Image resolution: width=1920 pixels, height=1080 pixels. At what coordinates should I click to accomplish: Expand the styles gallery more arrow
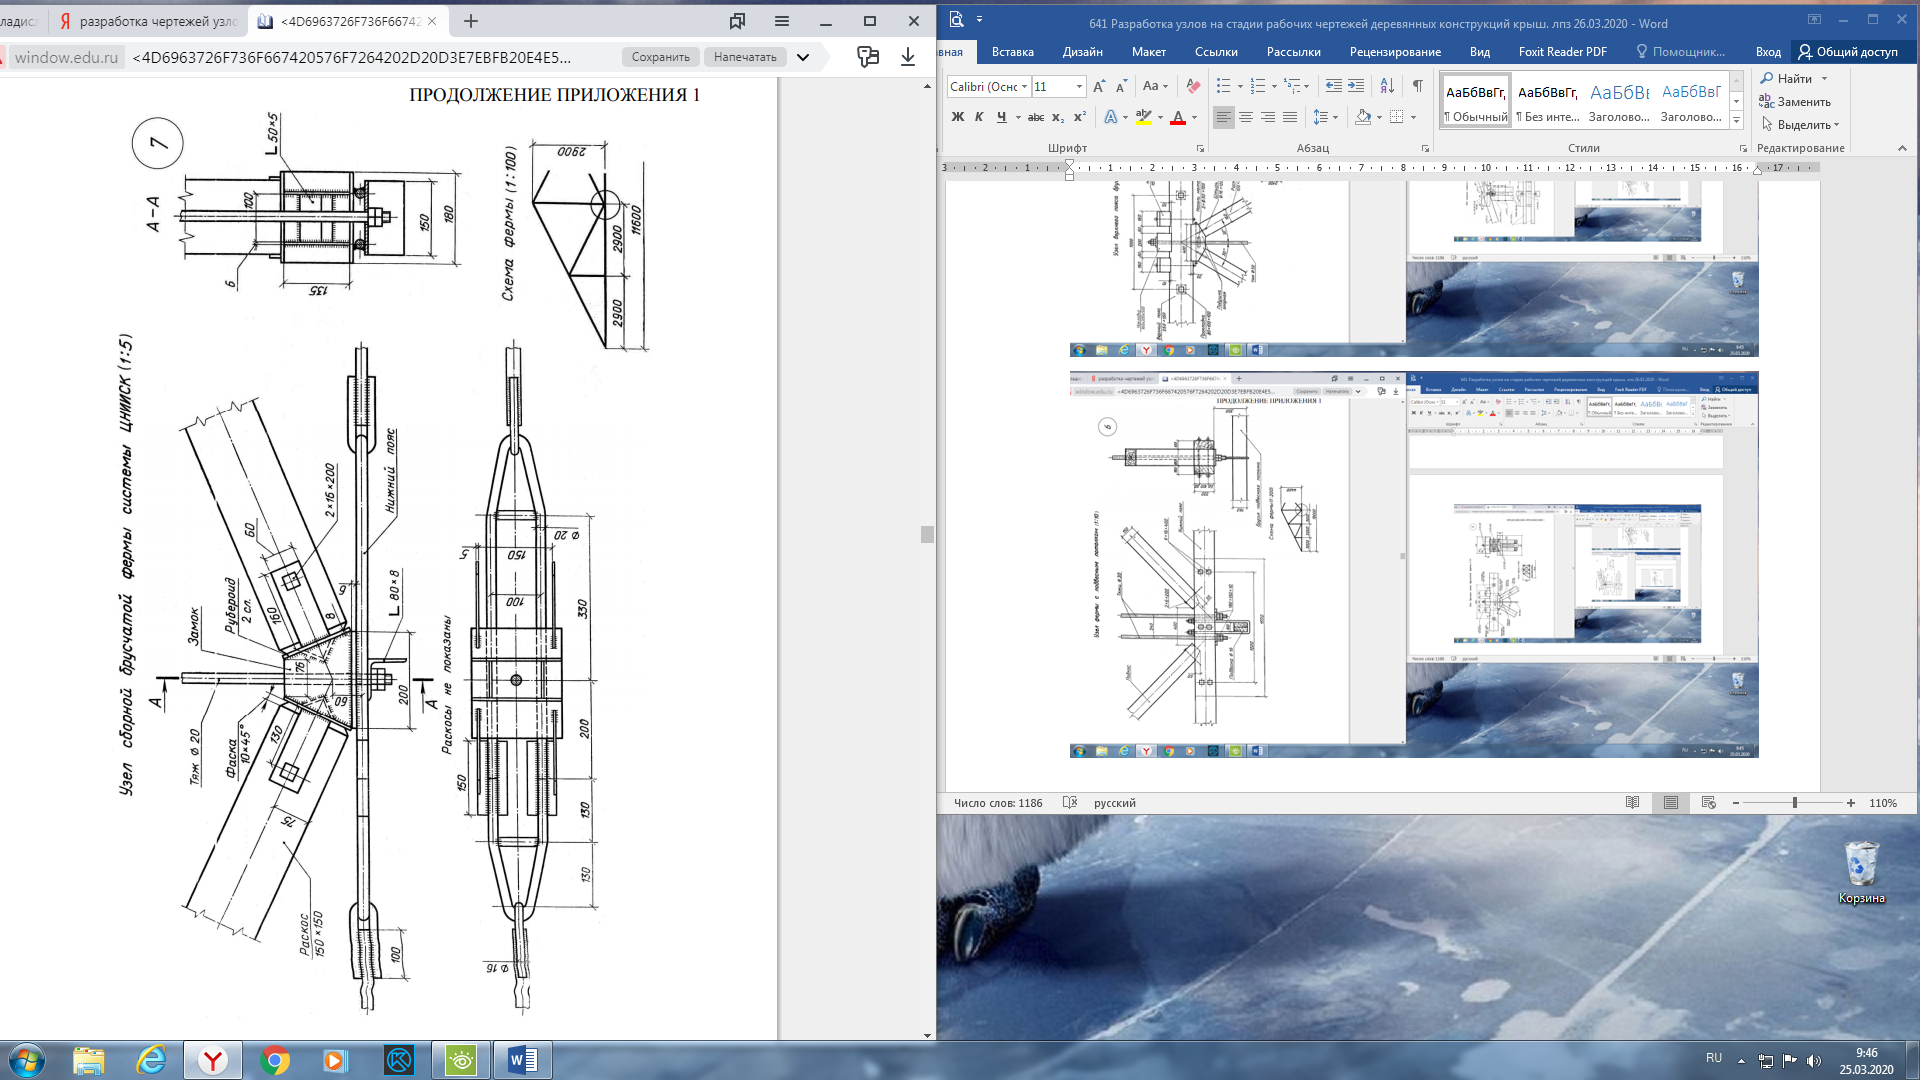coord(1737,121)
